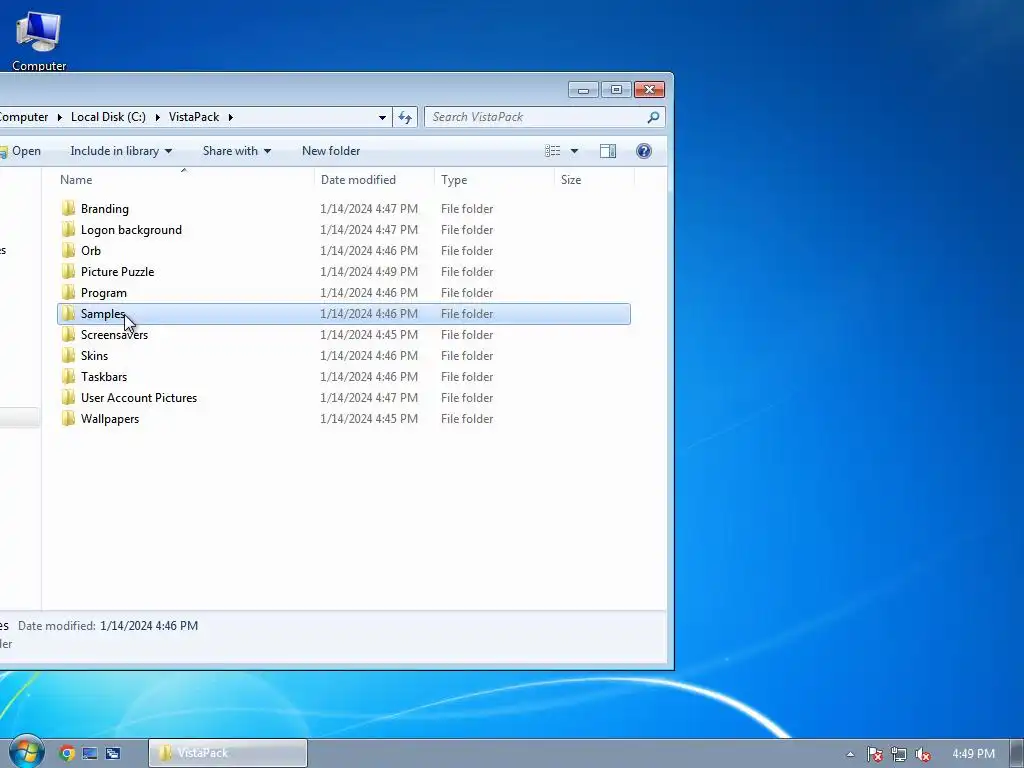Select the Wallpapers folder name

(110, 419)
